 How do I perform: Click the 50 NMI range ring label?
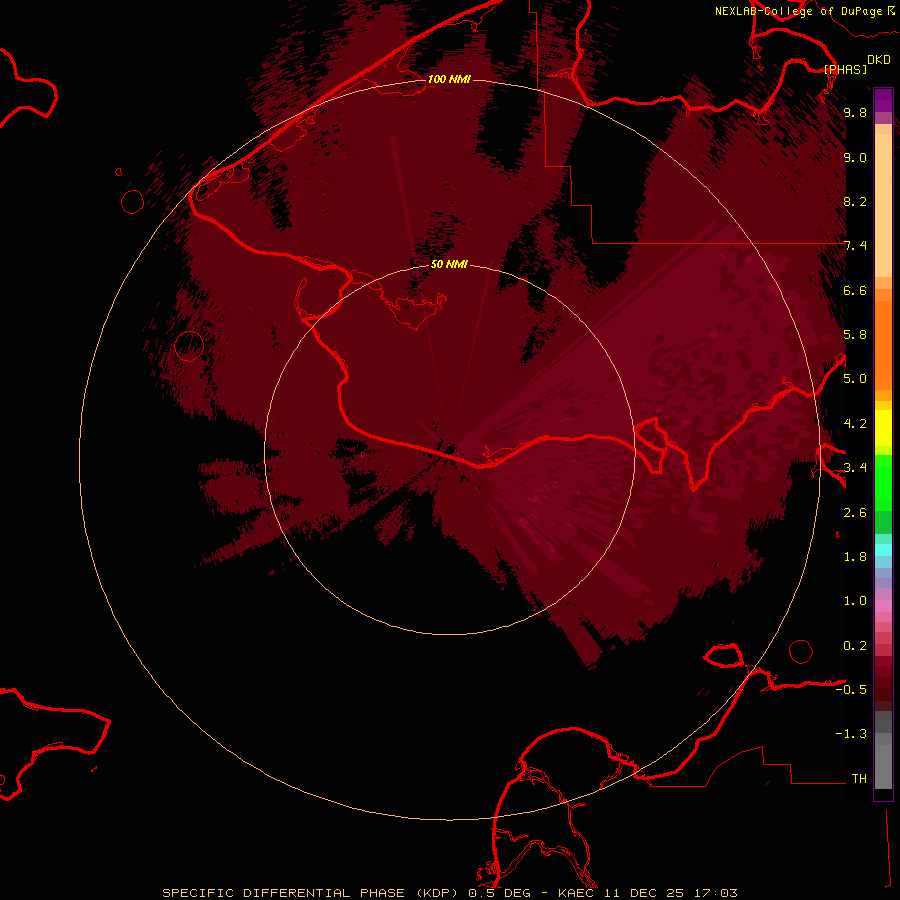(x=449, y=264)
